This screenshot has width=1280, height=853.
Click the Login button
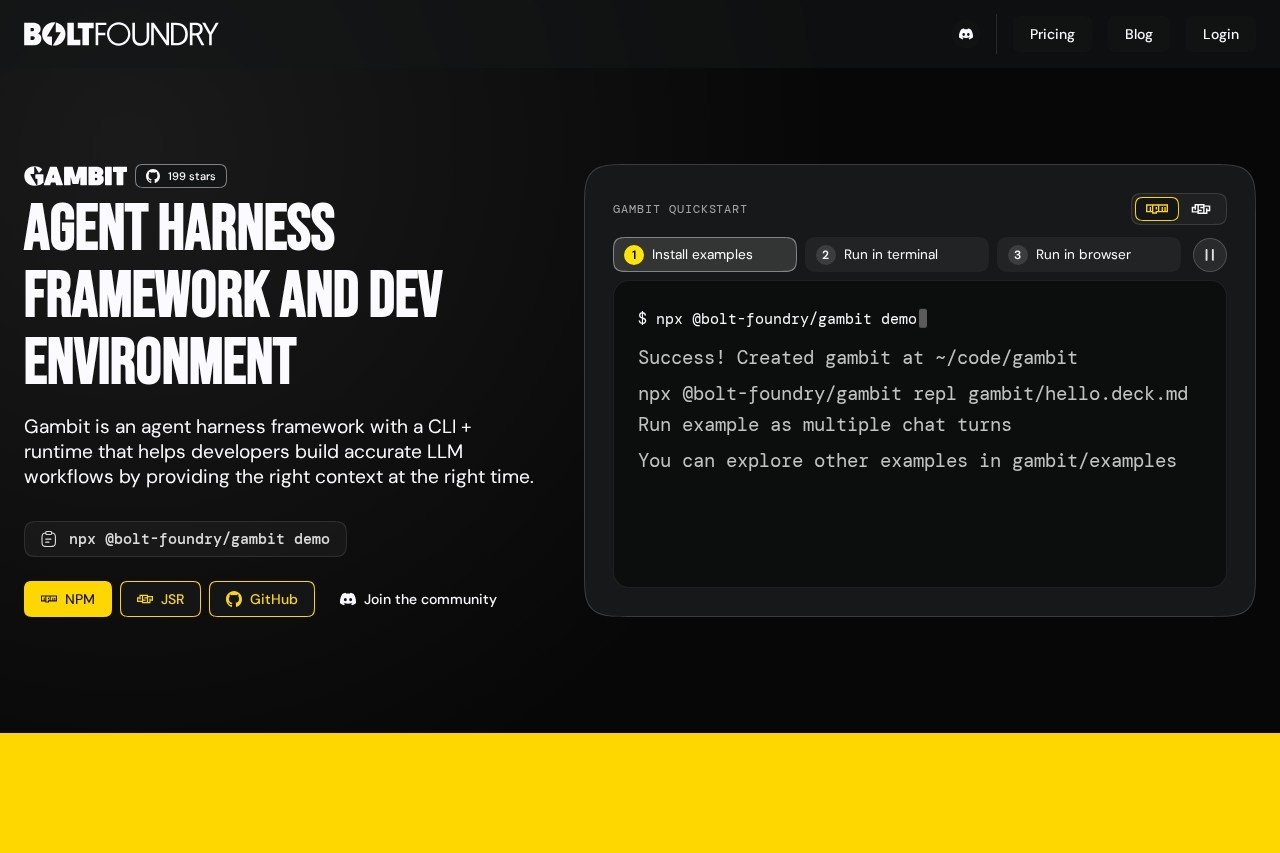(x=1220, y=34)
